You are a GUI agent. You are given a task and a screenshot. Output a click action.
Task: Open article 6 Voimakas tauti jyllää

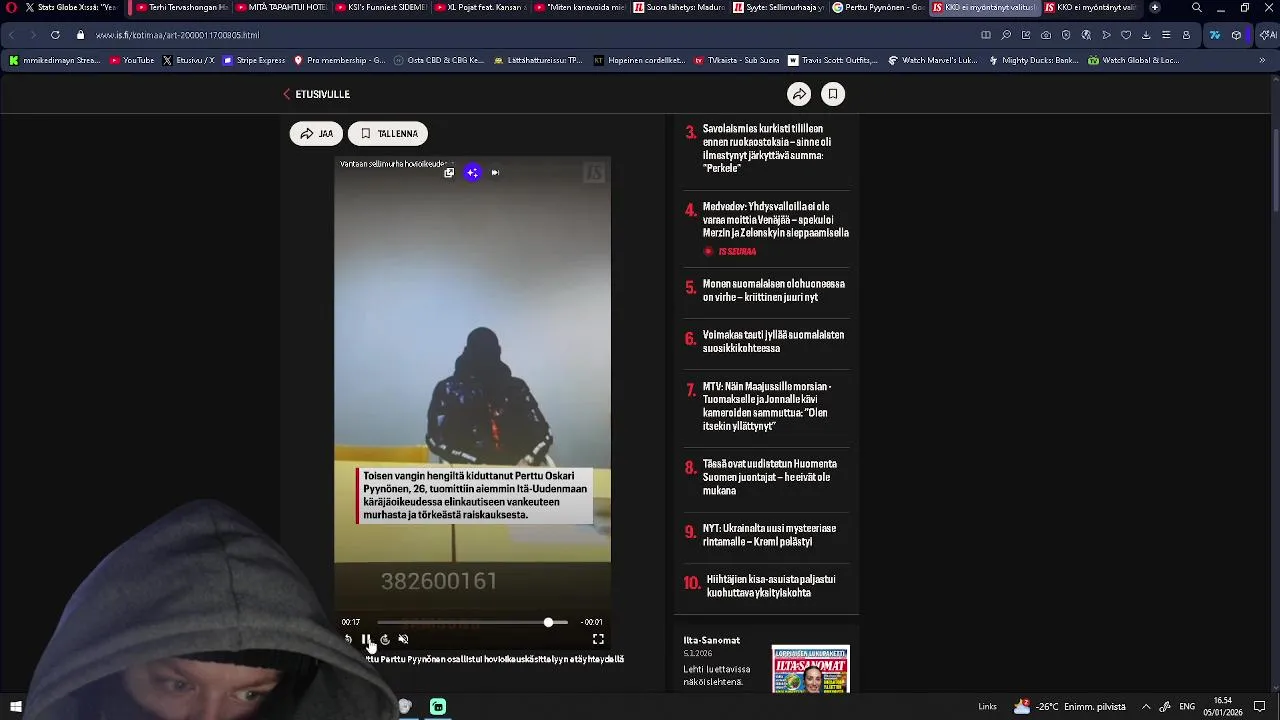coord(766,342)
